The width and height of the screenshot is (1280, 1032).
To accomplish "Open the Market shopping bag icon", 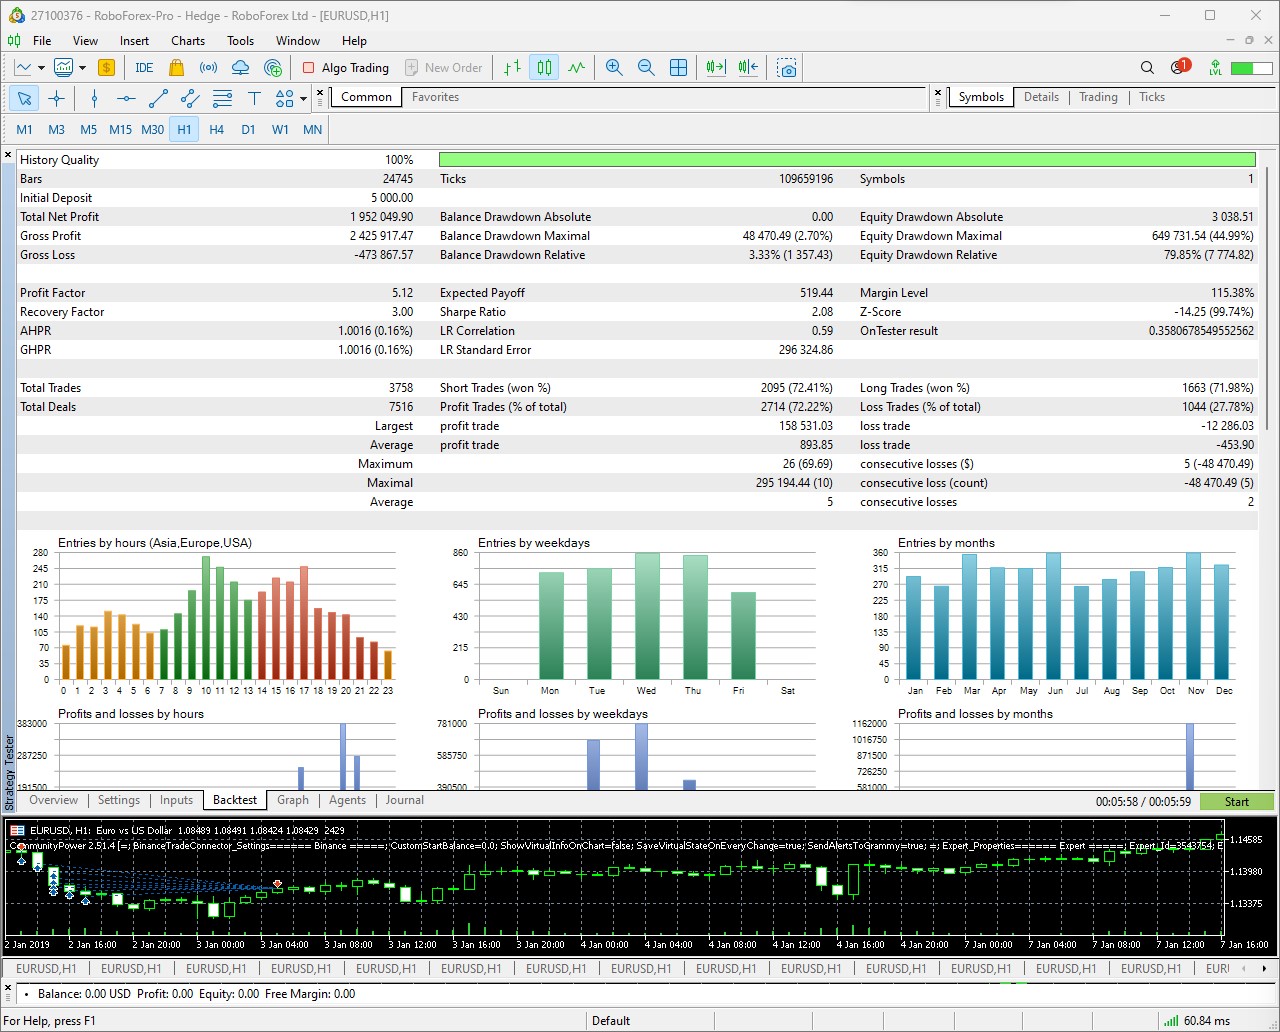I will (x=177, y=68).
